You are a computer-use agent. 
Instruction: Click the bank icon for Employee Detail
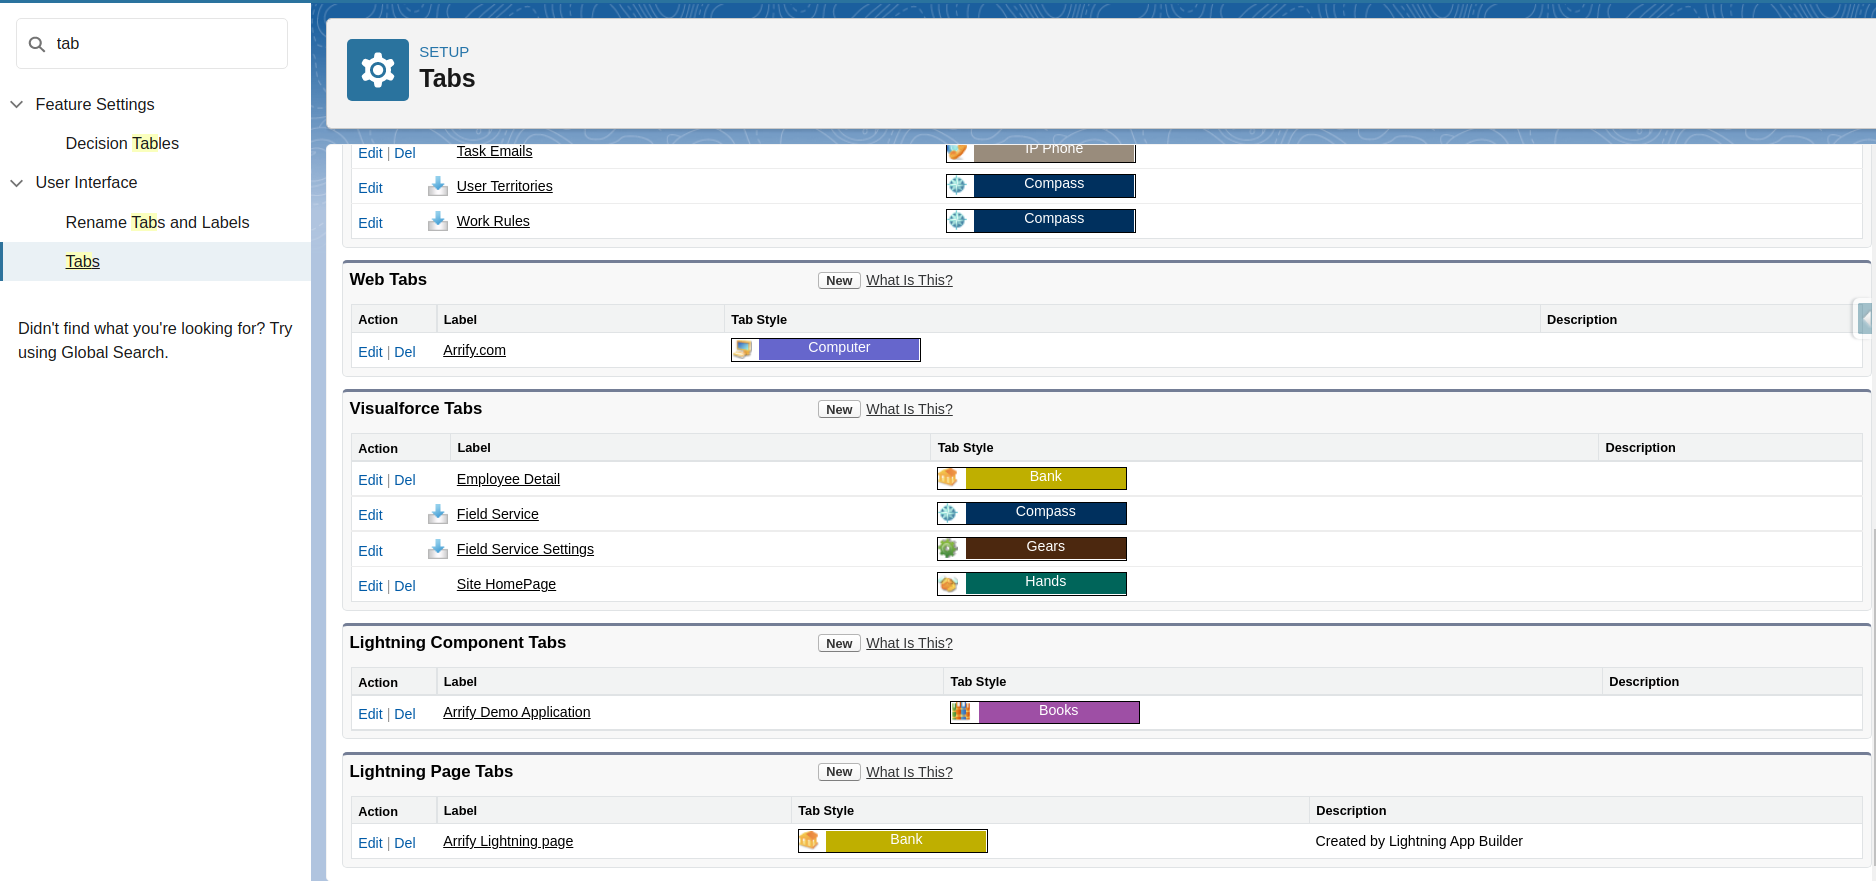coord(949,478)
